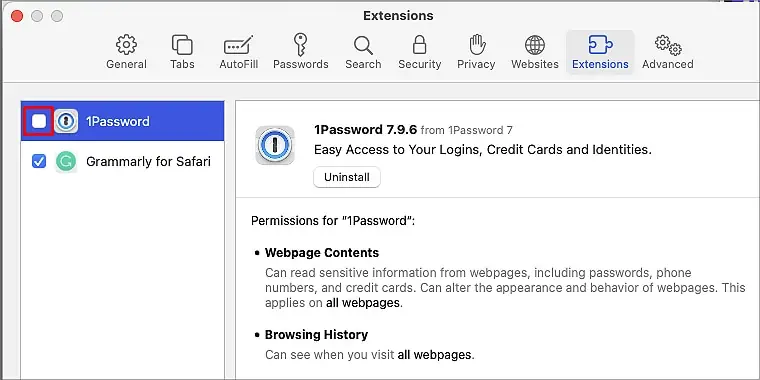Click the 1Password icon in extension list
Image resolution: width=760 pixels, height=380 pixels.
point(66,121)
